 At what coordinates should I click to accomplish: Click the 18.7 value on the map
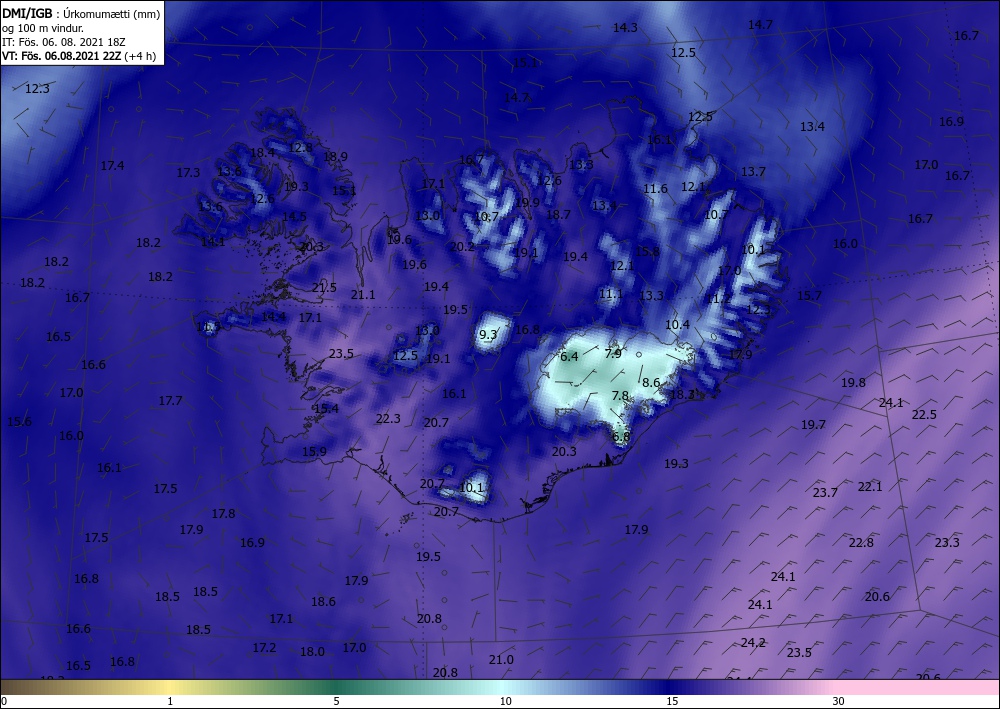(558, 215)
